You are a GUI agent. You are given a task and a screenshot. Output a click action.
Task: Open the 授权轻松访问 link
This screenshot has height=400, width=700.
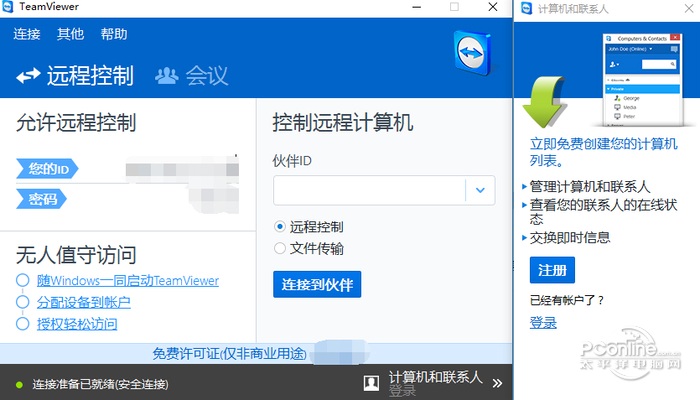77,324
